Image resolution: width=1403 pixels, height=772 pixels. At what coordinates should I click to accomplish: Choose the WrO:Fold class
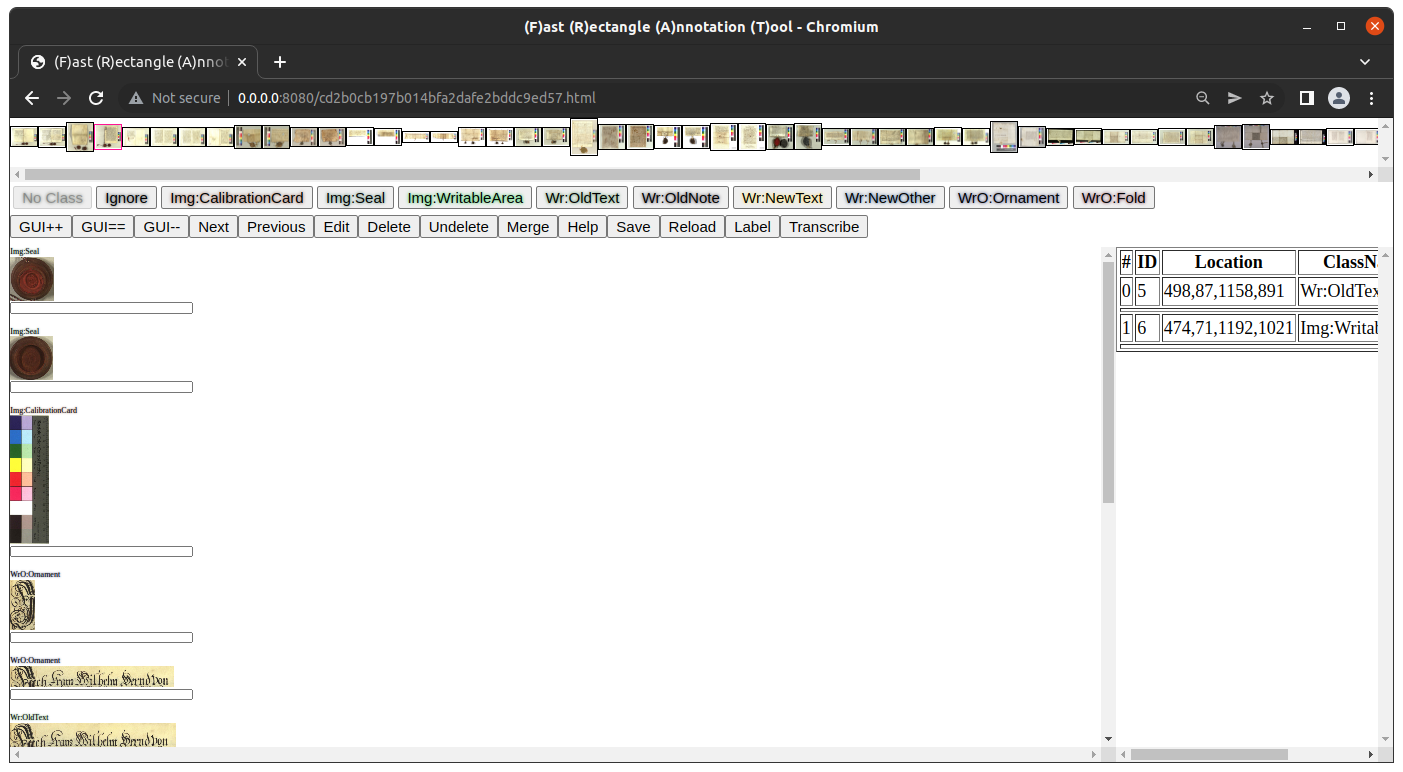(x=1114, y=198)
